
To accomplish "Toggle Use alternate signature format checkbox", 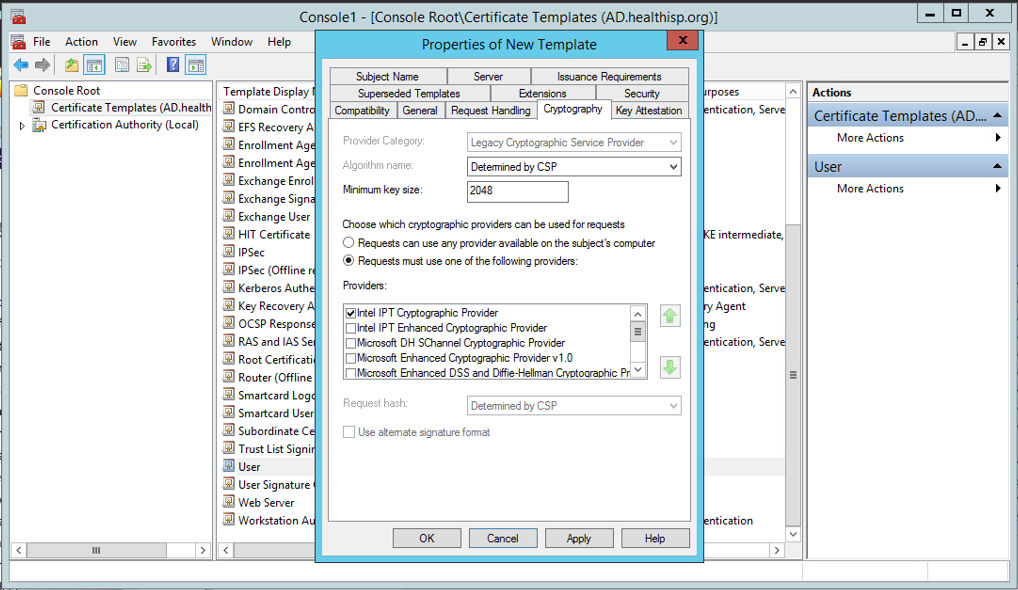I will coord(349,432).
